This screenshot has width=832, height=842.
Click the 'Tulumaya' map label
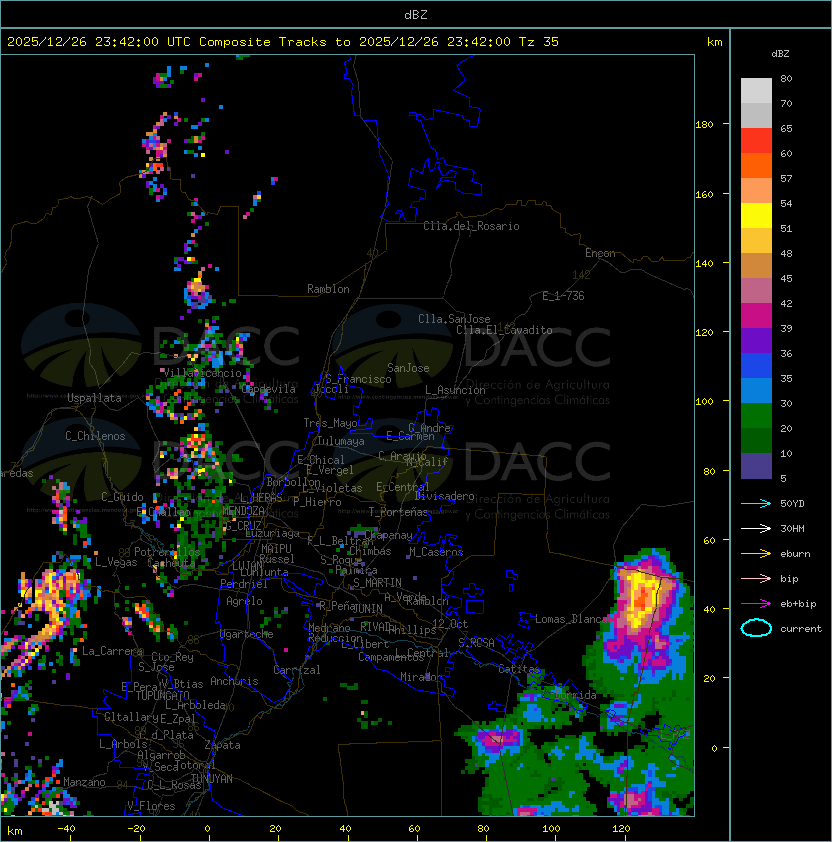click(341, 441)
